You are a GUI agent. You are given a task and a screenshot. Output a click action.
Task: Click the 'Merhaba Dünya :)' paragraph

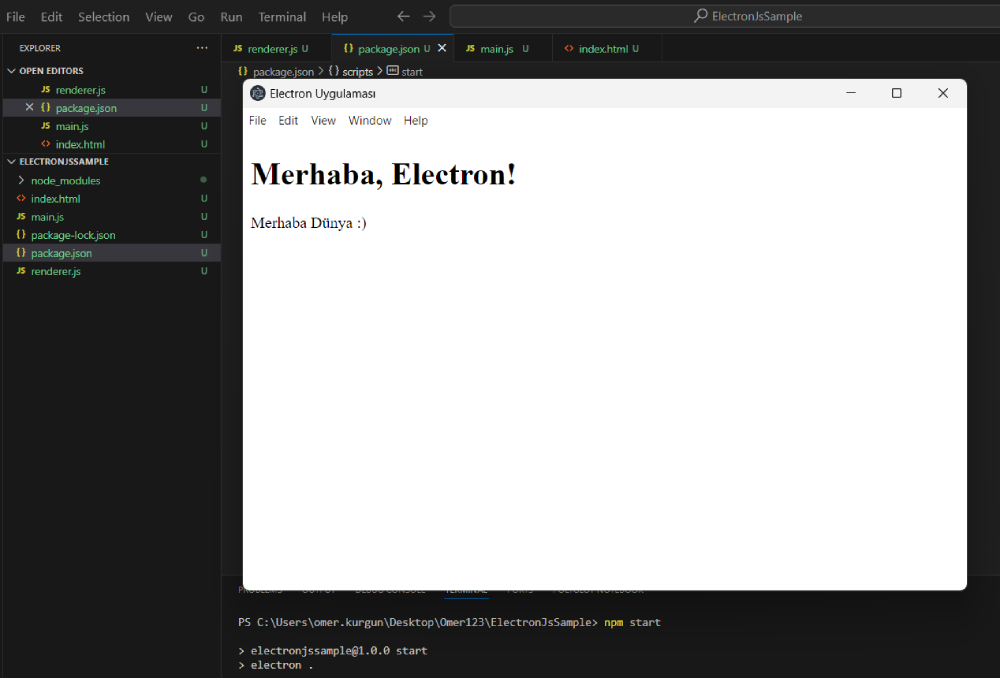pos(309,223)
